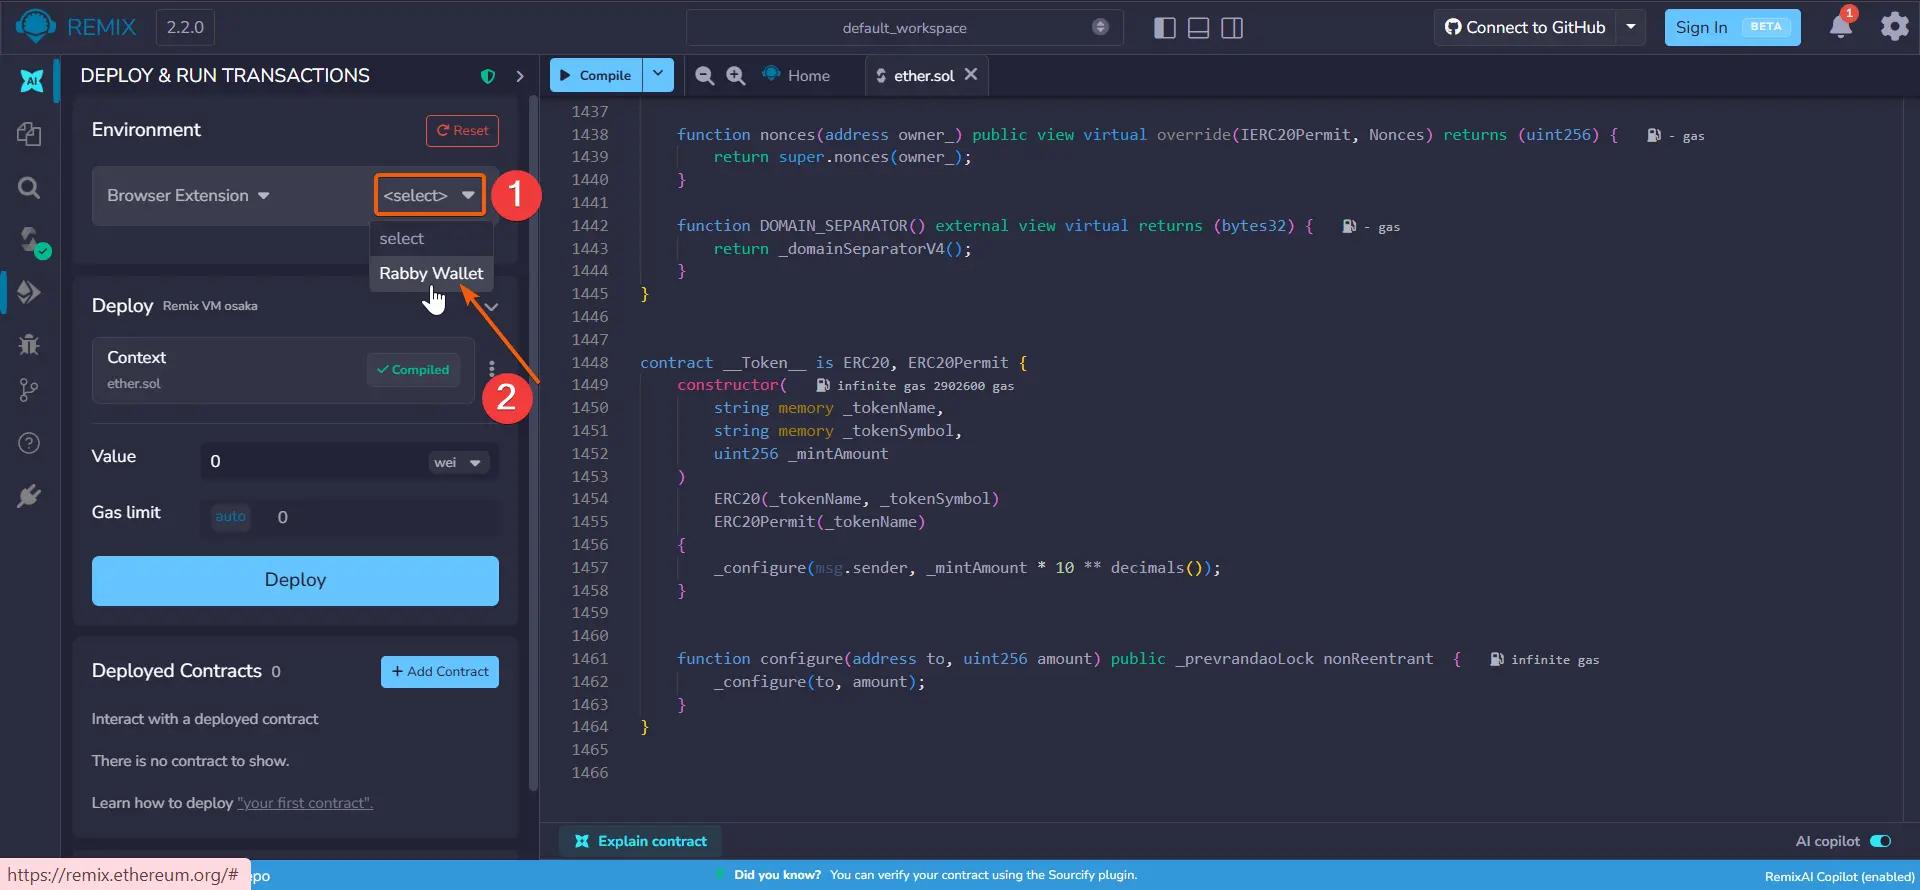Toggle the auto gas limit option
Image resolution: width=1920 pixels, height=890 pixels.
pos(230,517)
